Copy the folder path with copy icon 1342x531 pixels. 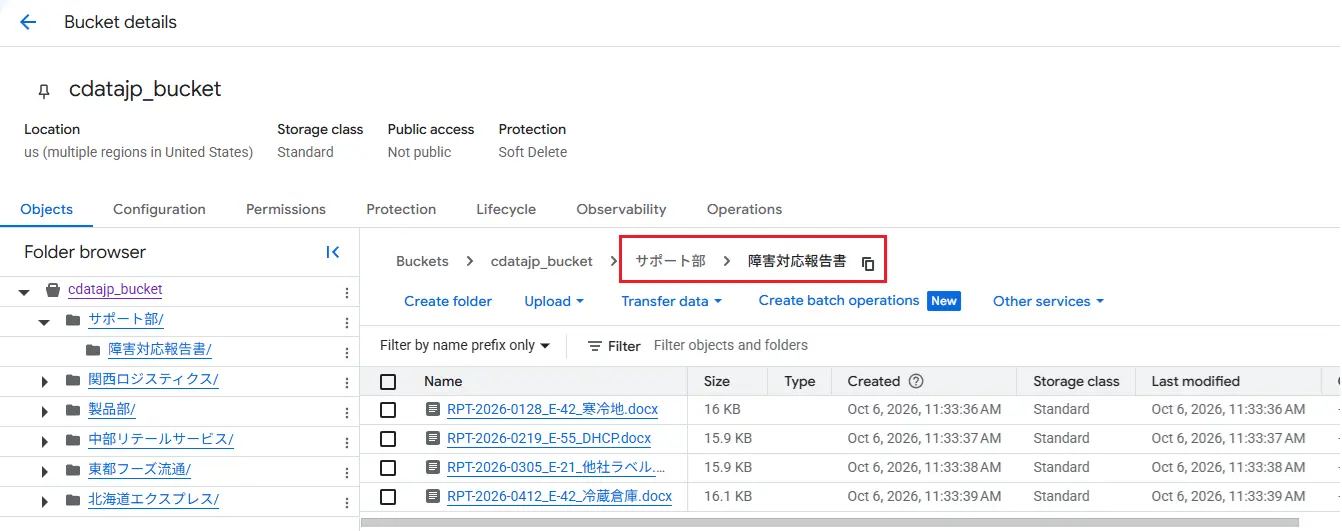tap(868, 264)
